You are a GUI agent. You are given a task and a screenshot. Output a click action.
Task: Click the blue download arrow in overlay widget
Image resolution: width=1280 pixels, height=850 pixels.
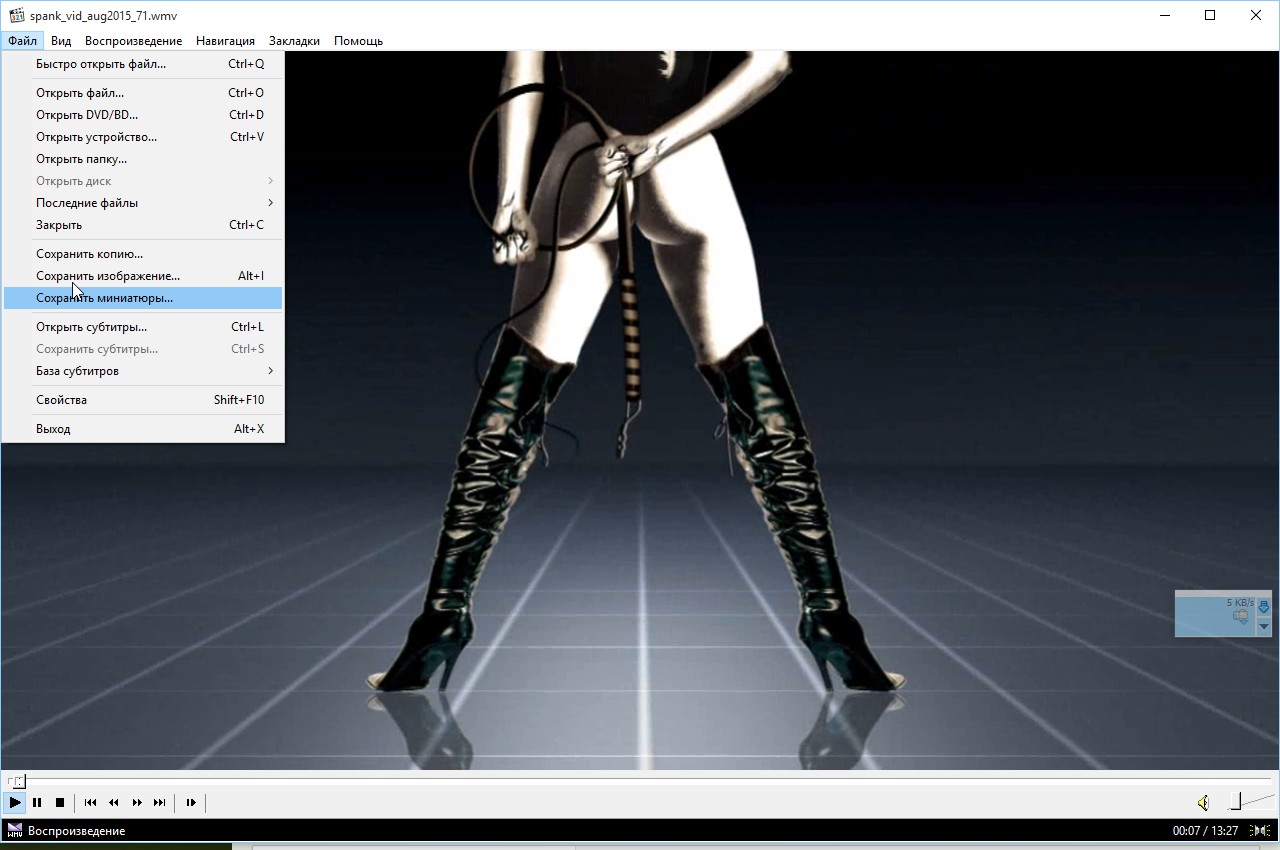[x=1263, y=607]
